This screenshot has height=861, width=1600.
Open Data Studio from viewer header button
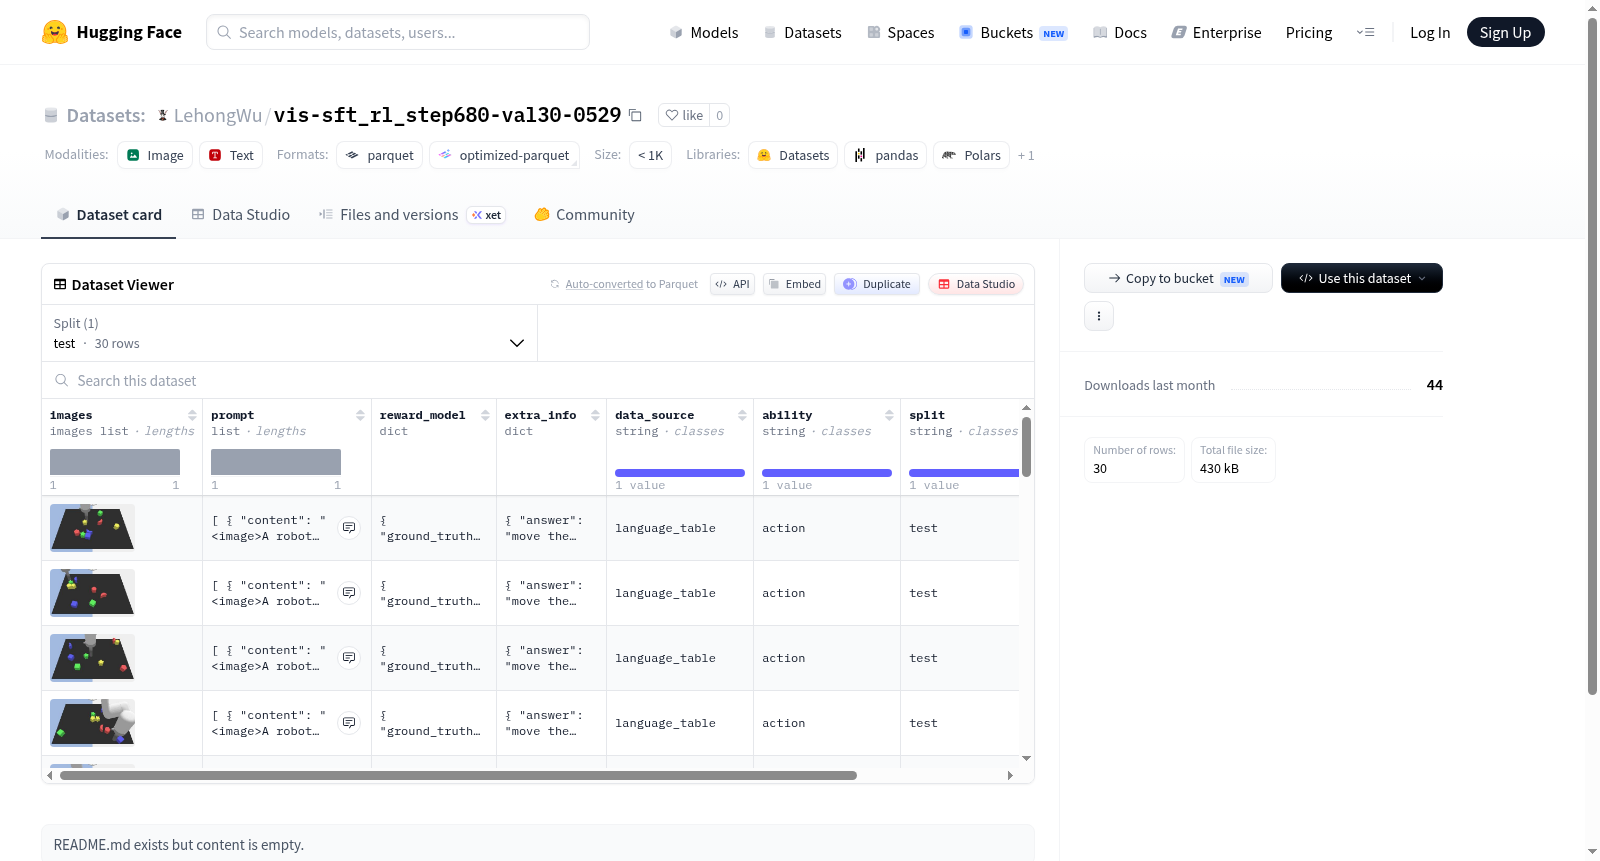click(x=976, y=284)
